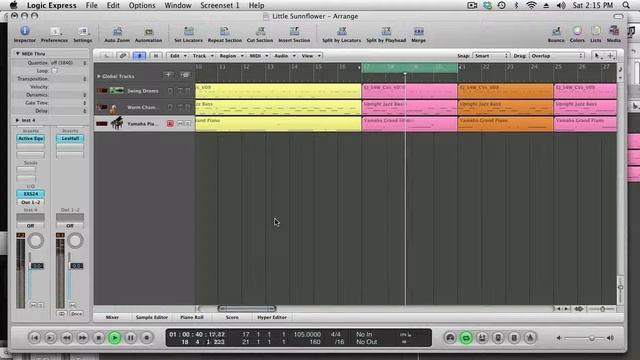Select the Yamaha piano track icon
Screen dimensions: 640x360
coord(117,123)
